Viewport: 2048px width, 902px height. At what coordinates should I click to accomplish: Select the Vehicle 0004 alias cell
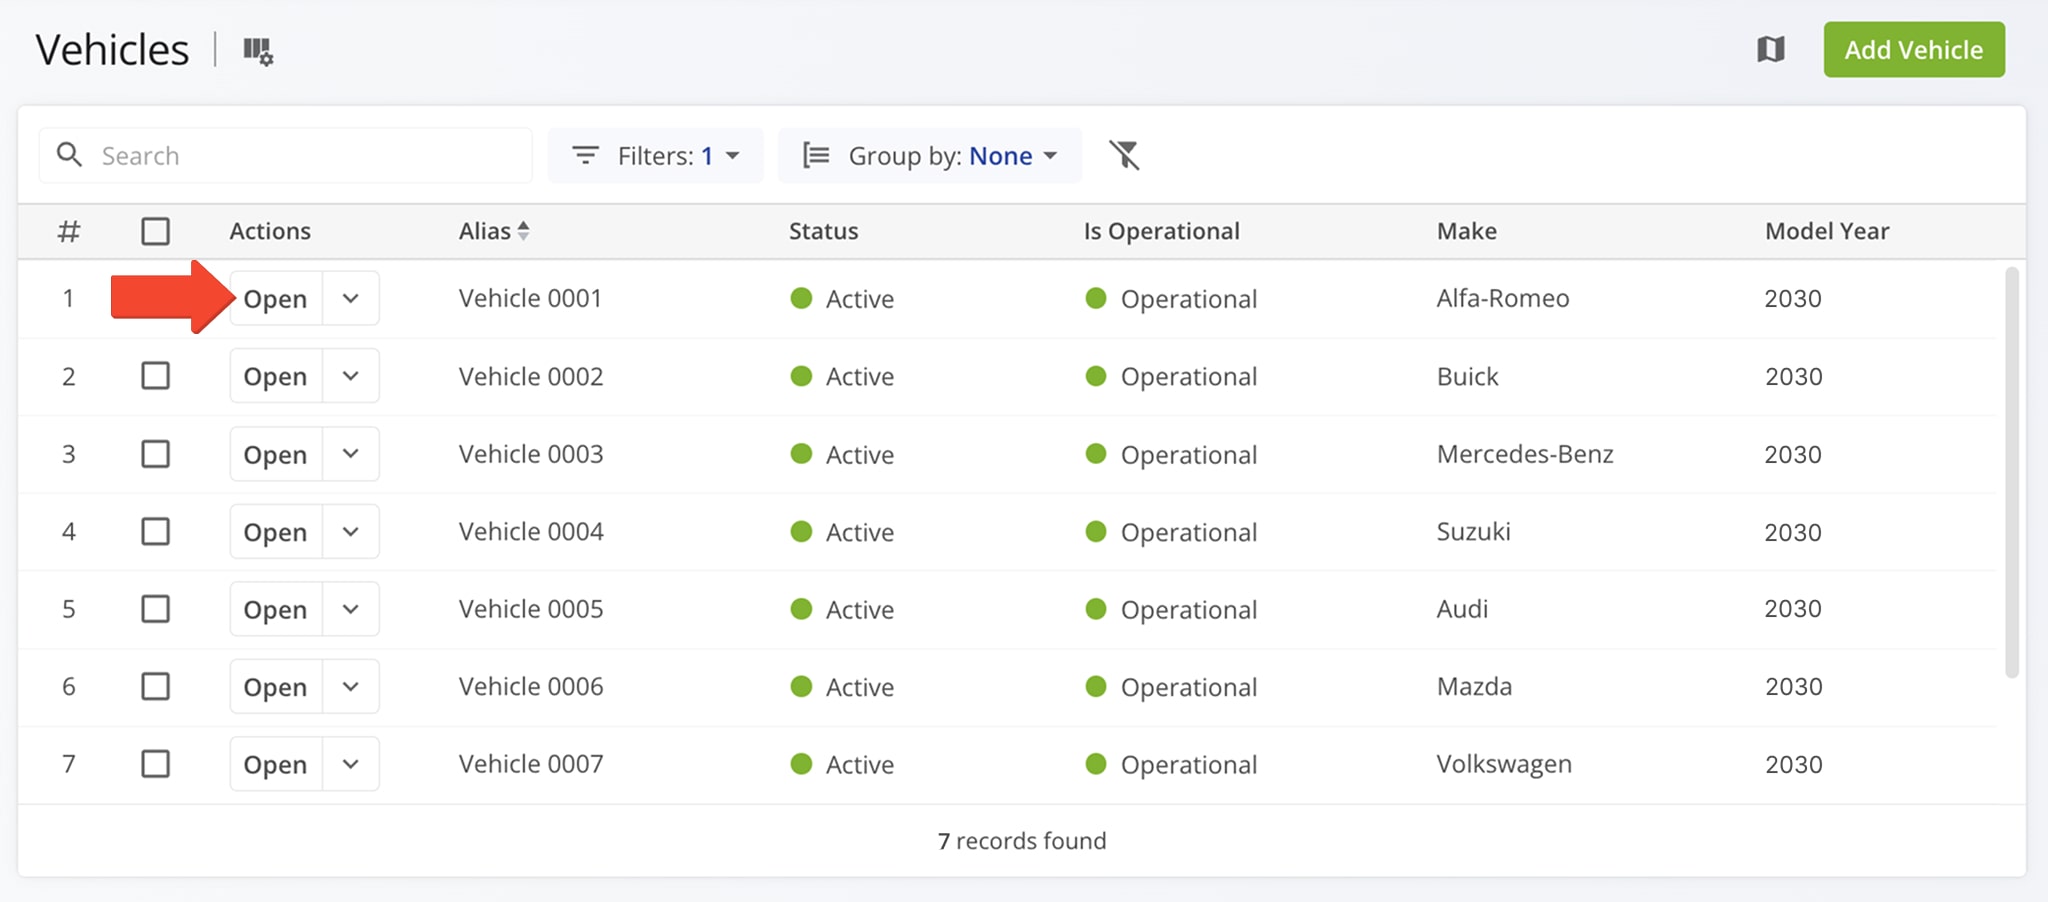531,531
